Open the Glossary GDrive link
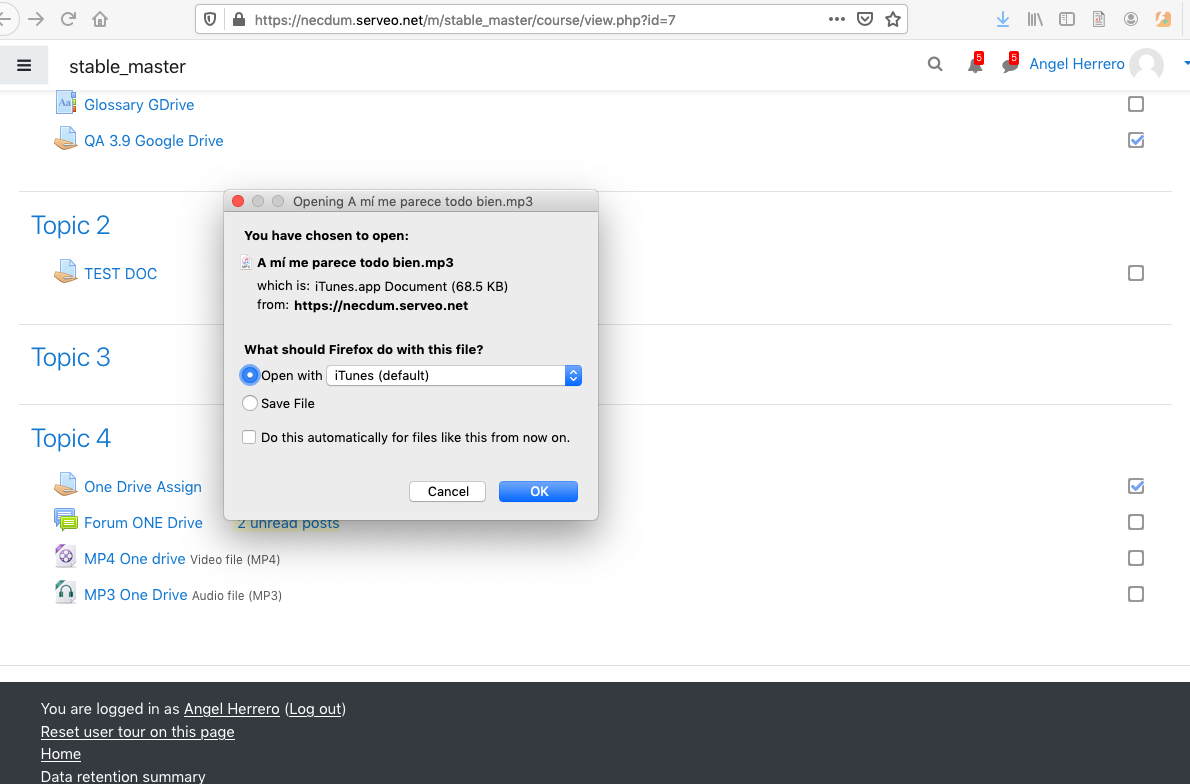Image resolution: width=1190 pixels, height=784 pixels. [x=139, y=105]
